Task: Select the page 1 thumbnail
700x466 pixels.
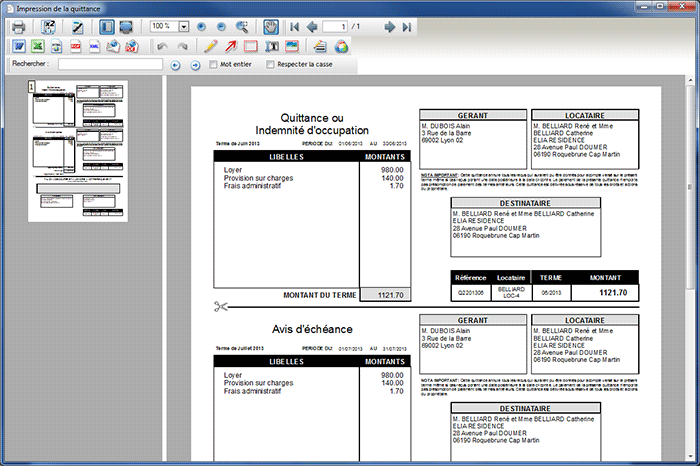Action: click(x=81, y=150)
